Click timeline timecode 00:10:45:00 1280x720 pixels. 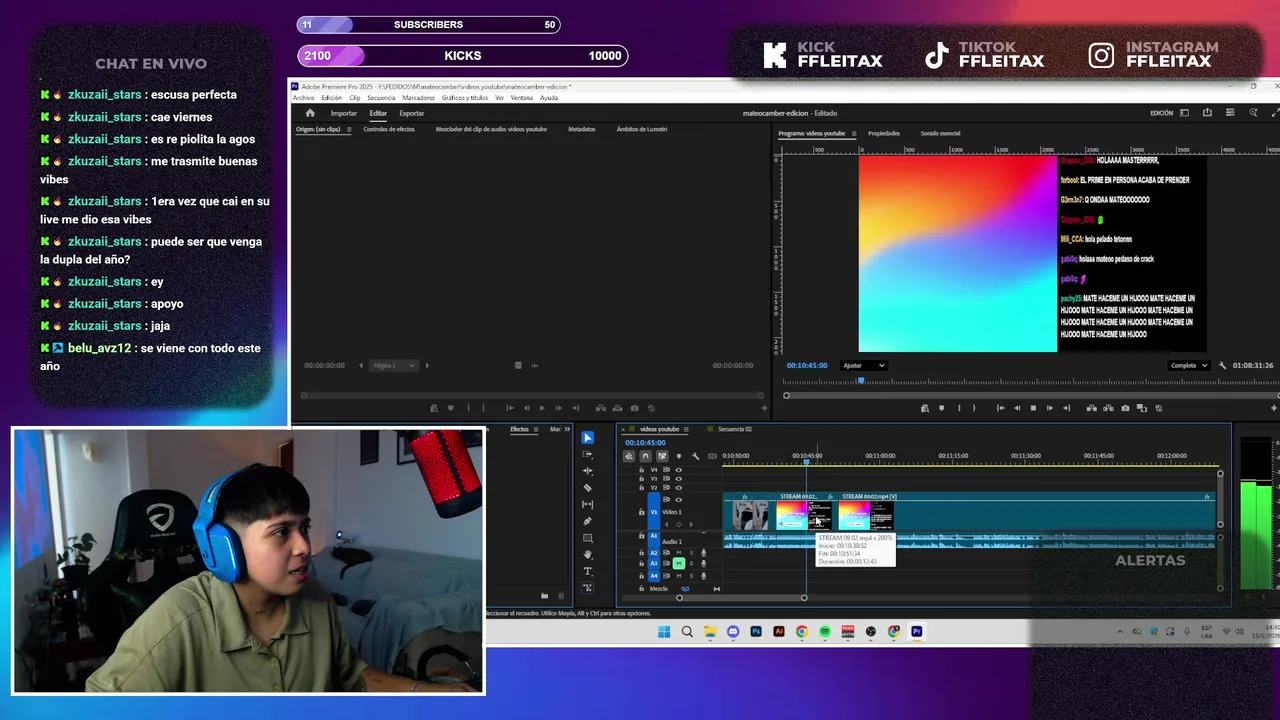pos(645,442)
